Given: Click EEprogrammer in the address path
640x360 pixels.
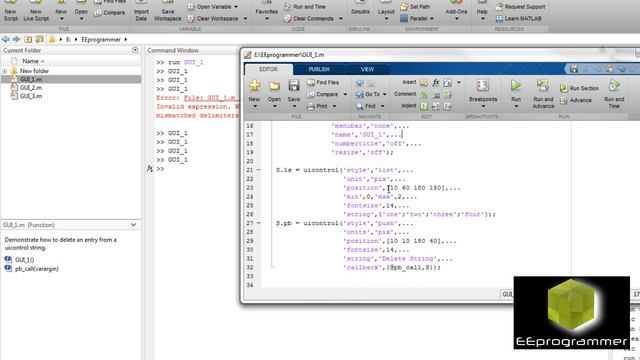Looking at the screenshot, I should 101,40.
